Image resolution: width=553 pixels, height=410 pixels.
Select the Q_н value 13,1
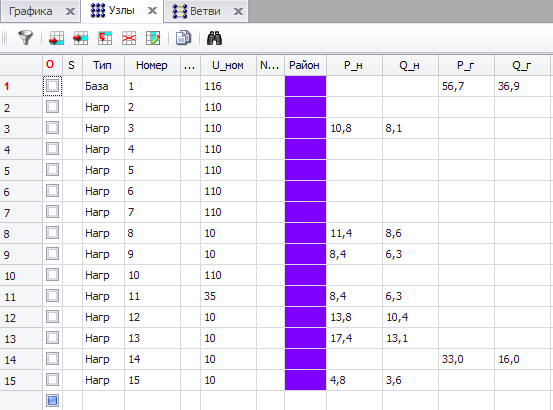coord(410,338)
